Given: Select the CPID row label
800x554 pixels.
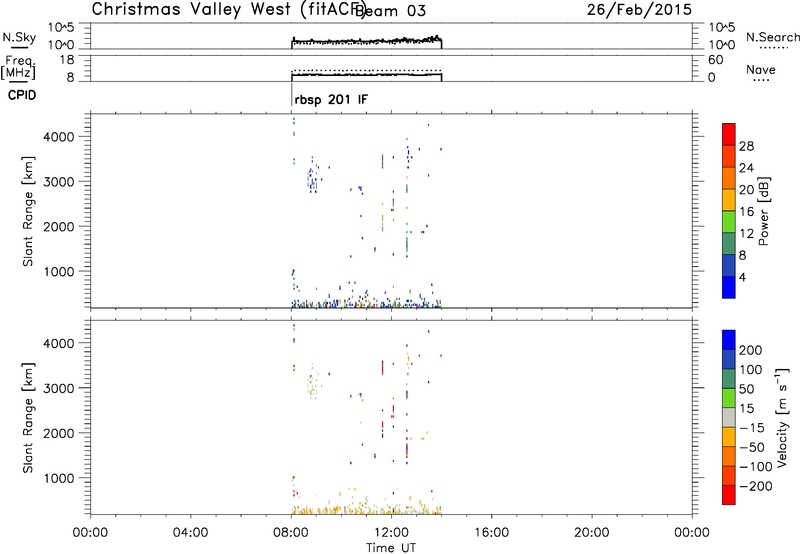Looking at the screenshot, I should [x=22, y=95].
